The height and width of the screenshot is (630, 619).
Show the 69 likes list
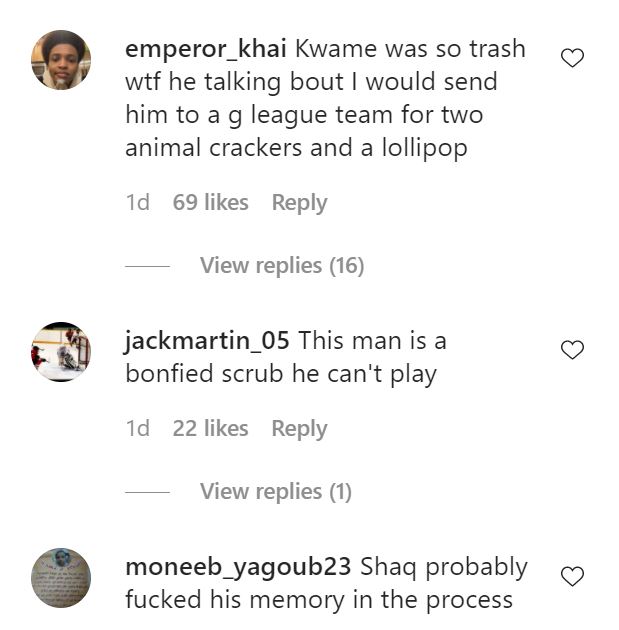pos(210,202)
